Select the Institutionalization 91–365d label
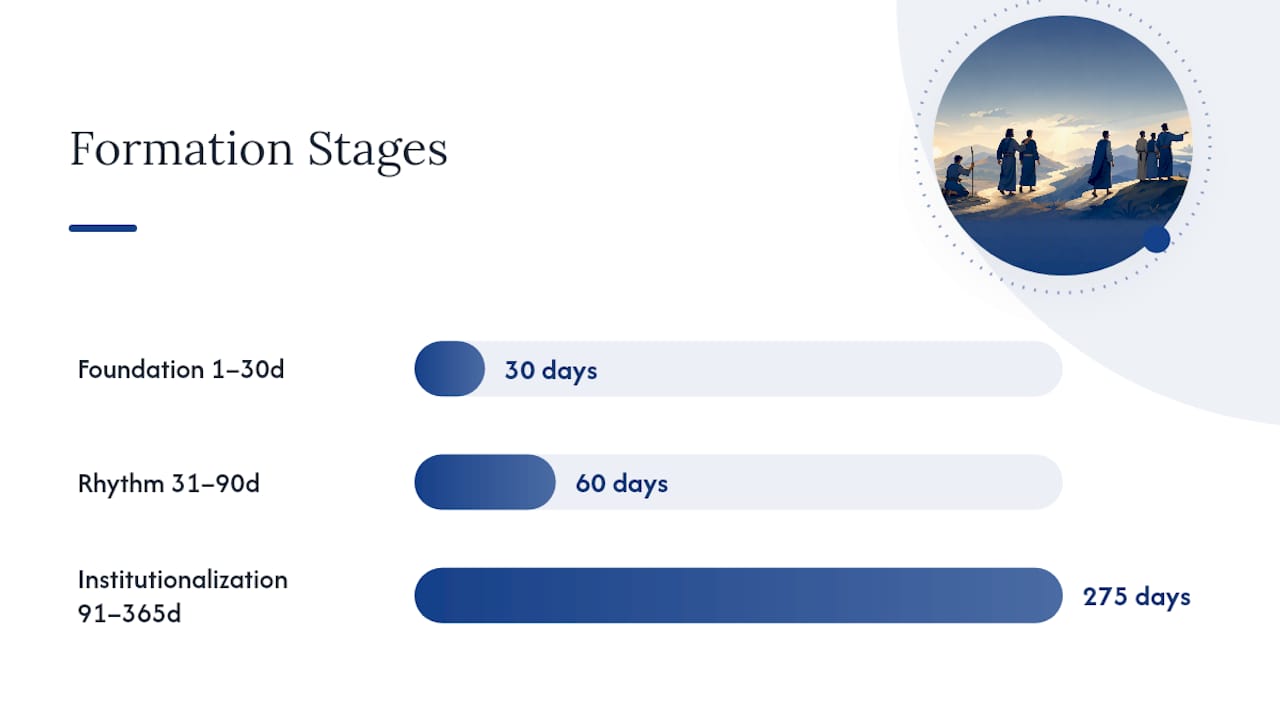This screenshot has width=1280, height=720. tap(183, 596)
